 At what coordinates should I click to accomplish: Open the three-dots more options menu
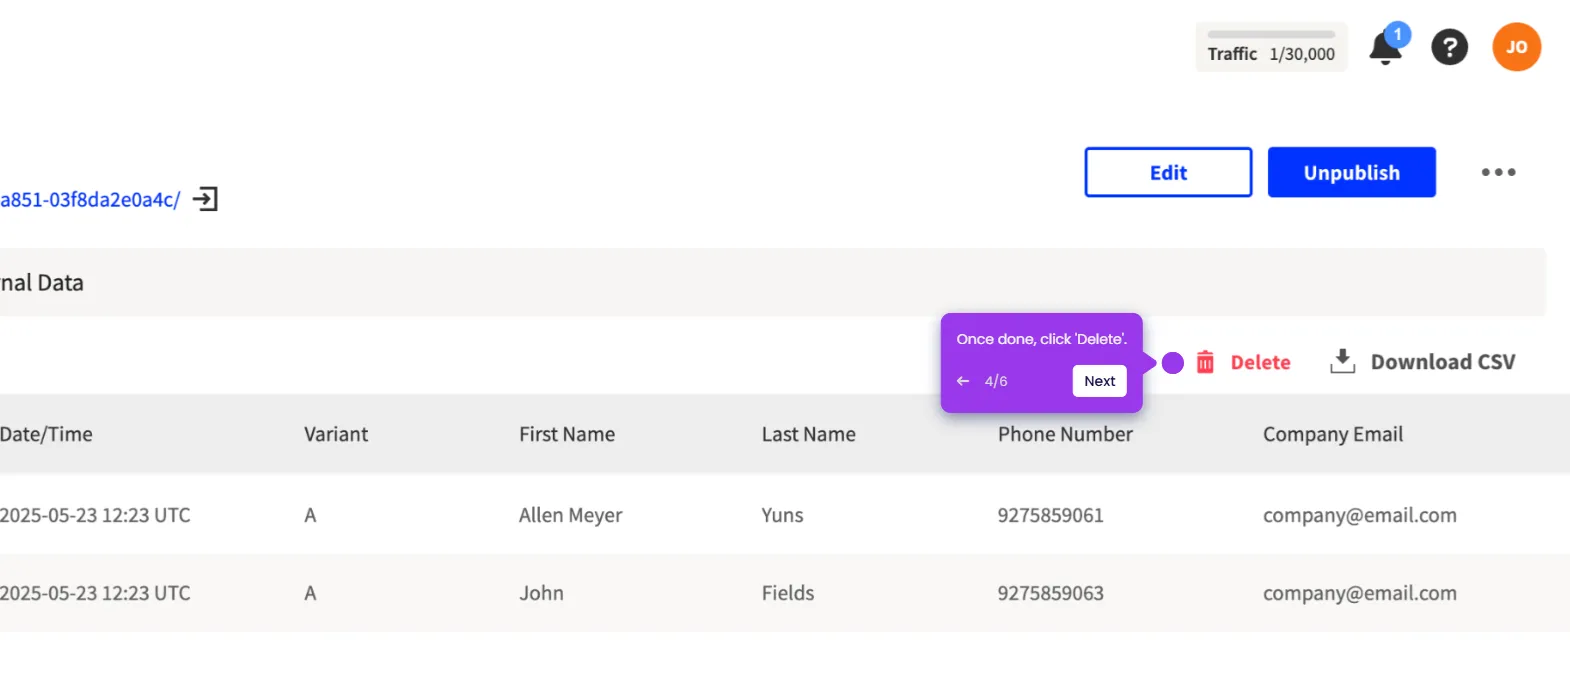point(1498,172)
